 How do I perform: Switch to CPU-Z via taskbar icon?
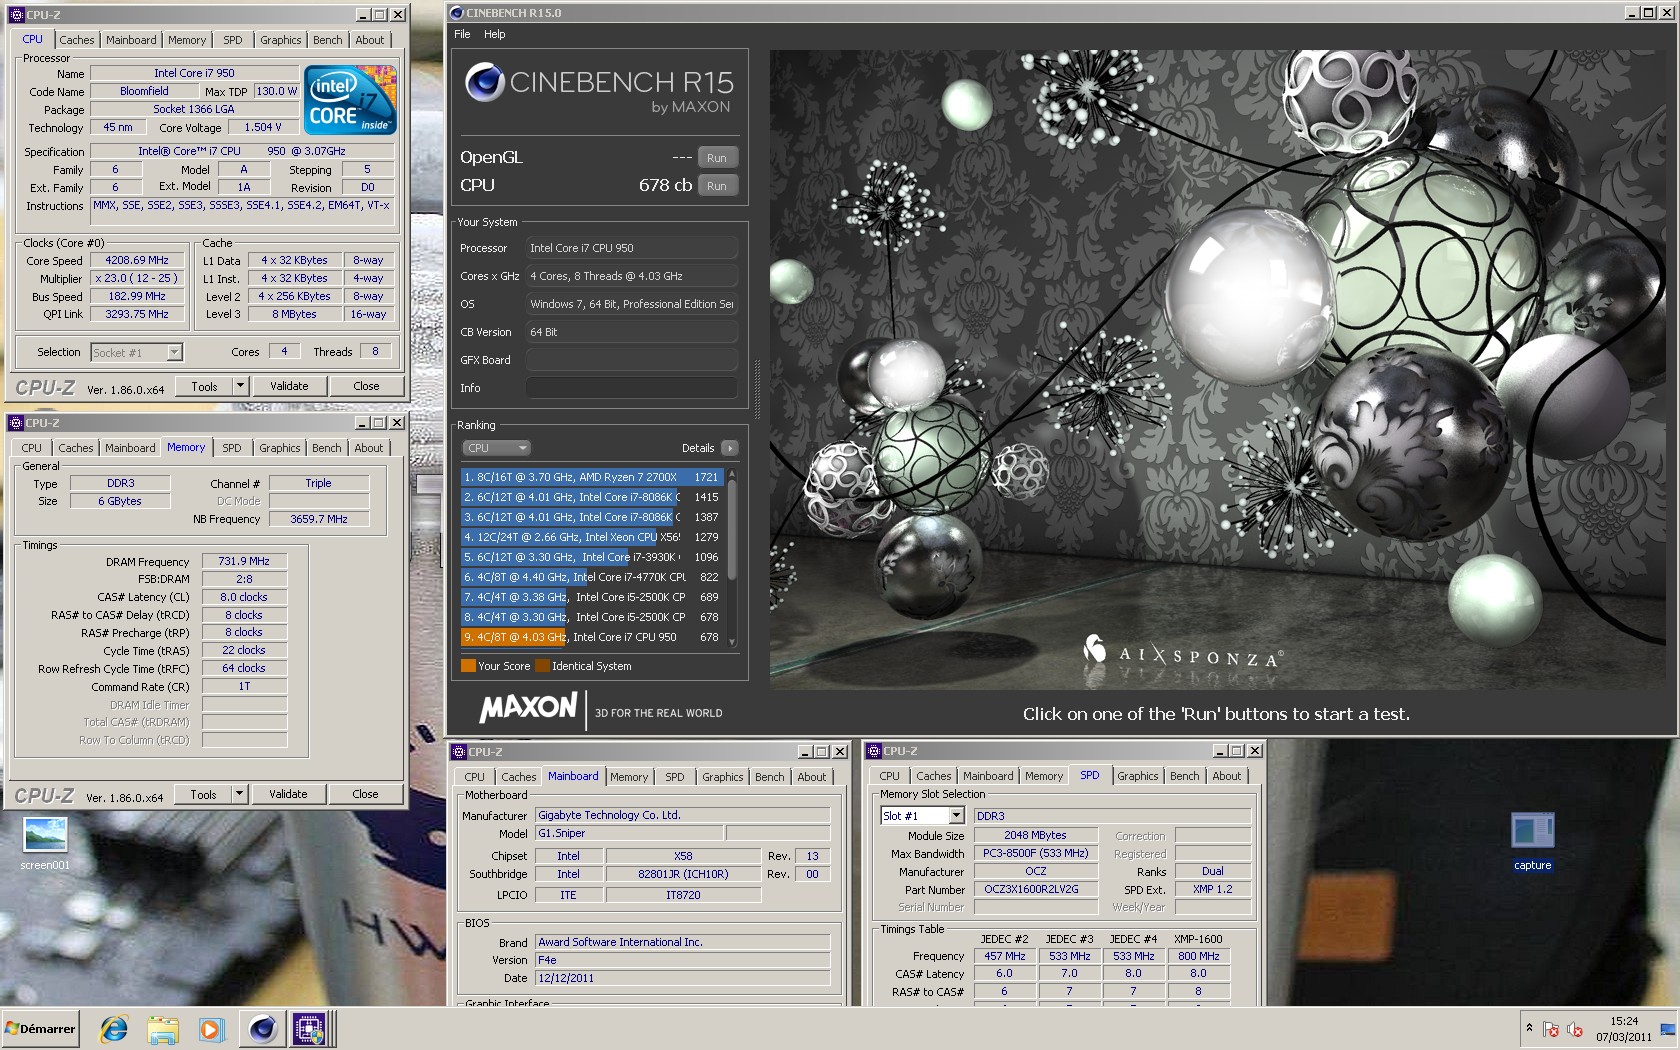pos(309,1028)
